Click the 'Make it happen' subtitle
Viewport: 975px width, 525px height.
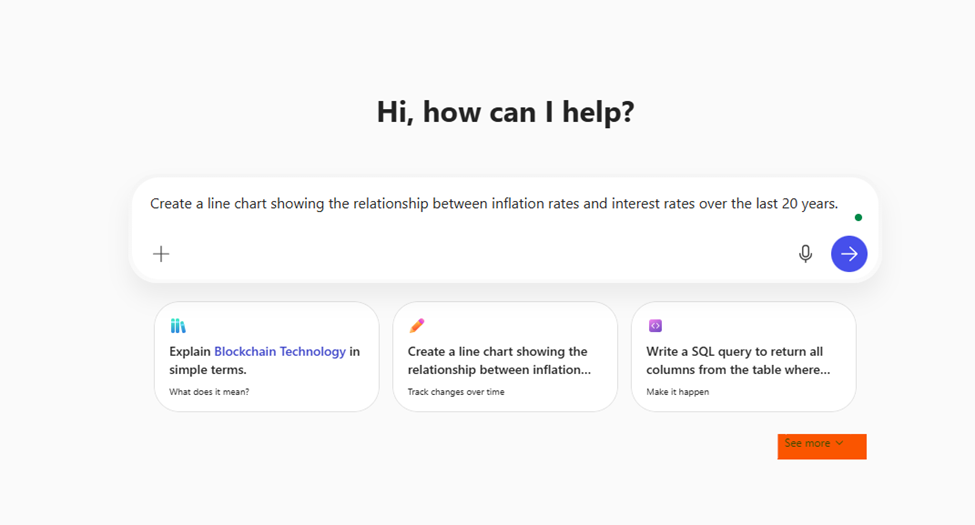coord(677,392)
